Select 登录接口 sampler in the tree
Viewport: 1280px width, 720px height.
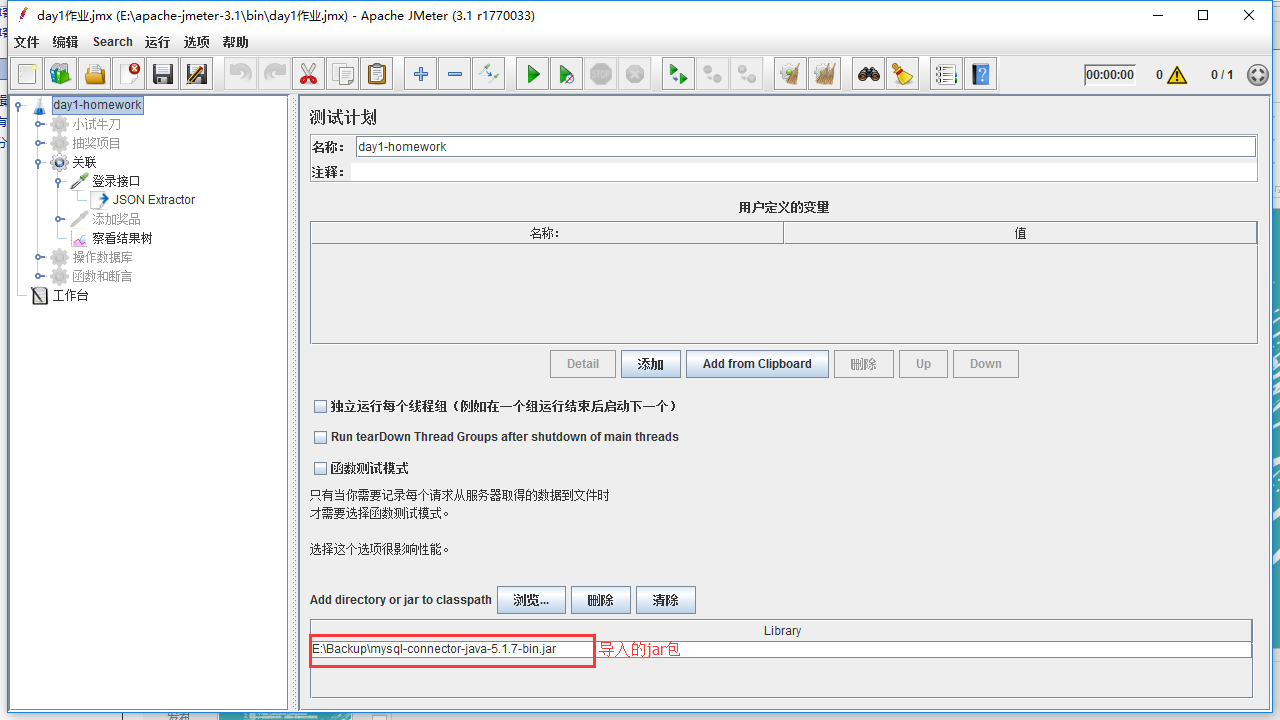pos(116,181)
